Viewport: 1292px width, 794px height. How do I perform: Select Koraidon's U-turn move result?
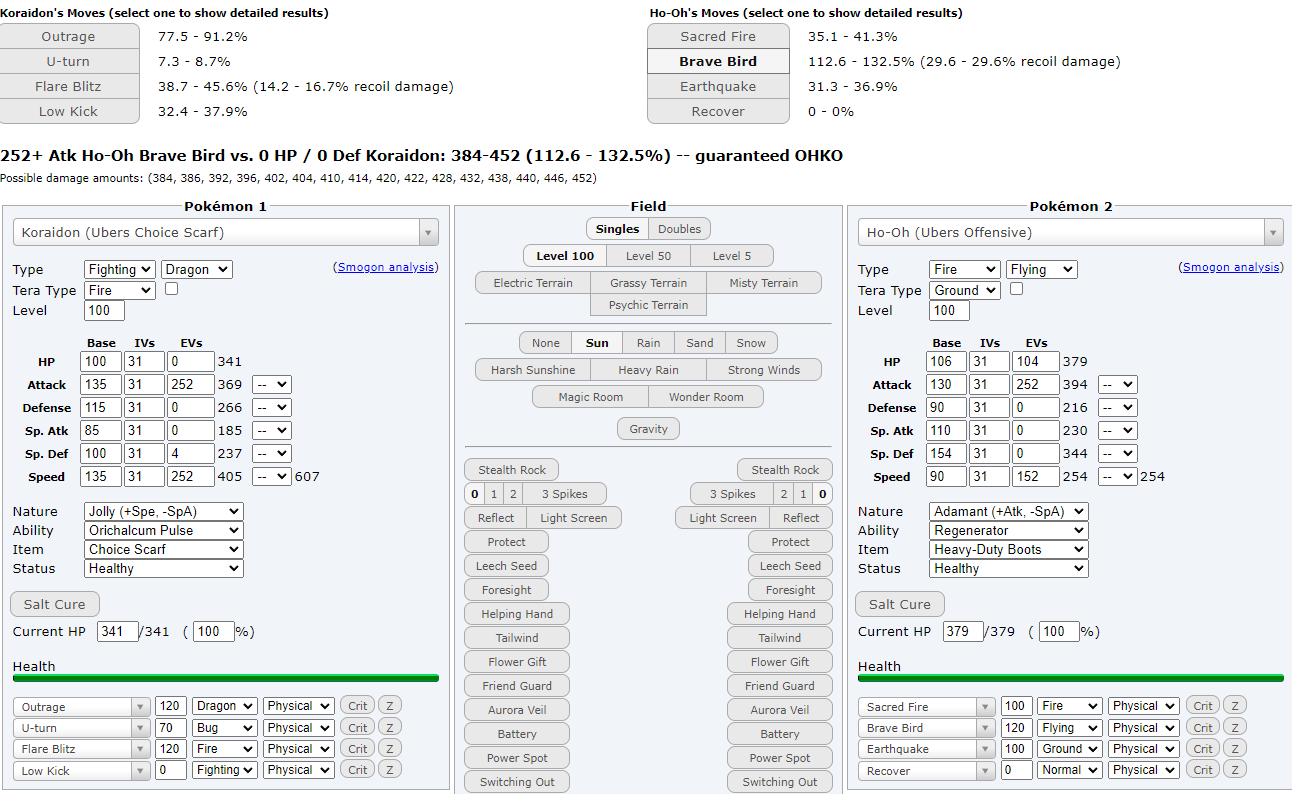[69, 61]
